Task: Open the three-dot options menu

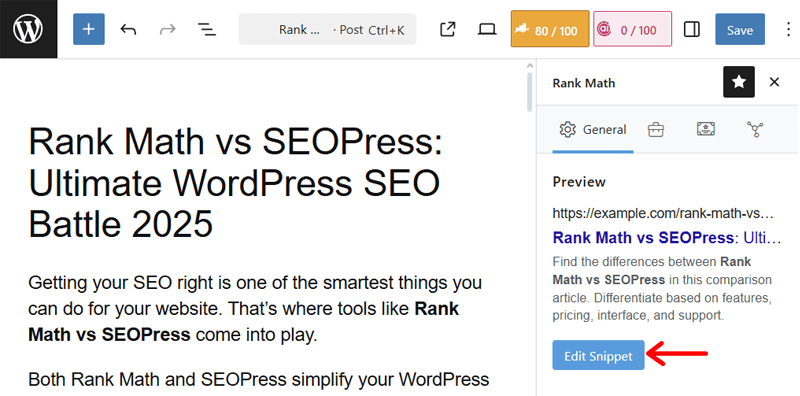Action: 789,30
